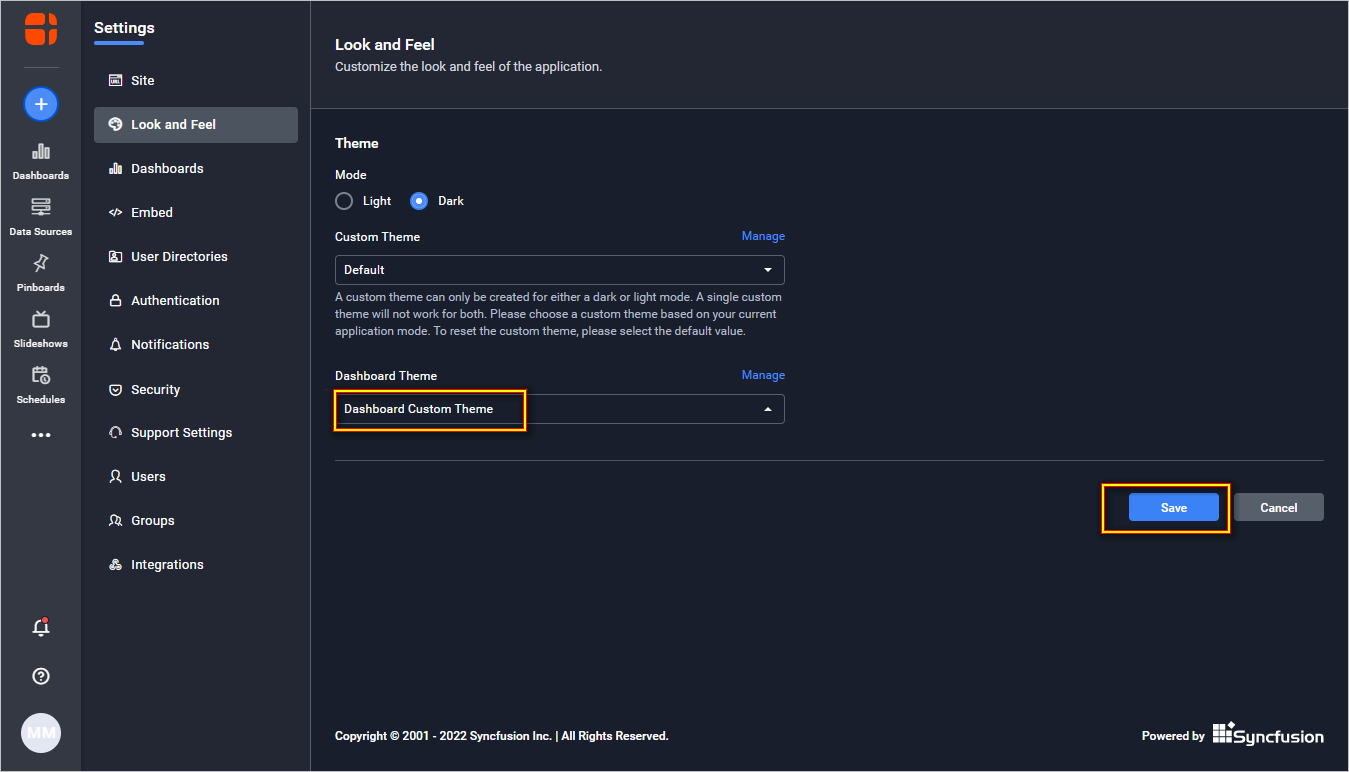
Task: Expand the Custom Theme dropdown
Action: click(559, 270)
